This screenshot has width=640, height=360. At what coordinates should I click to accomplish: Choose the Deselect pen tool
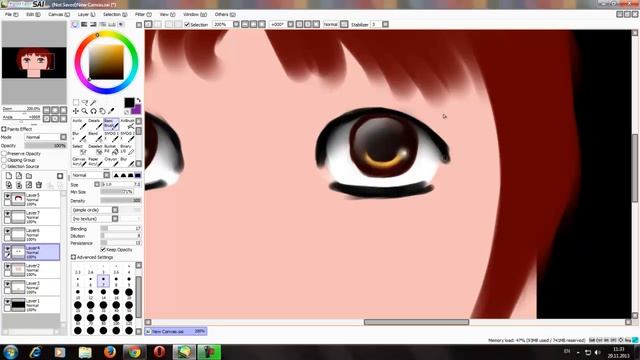[95, 149]
